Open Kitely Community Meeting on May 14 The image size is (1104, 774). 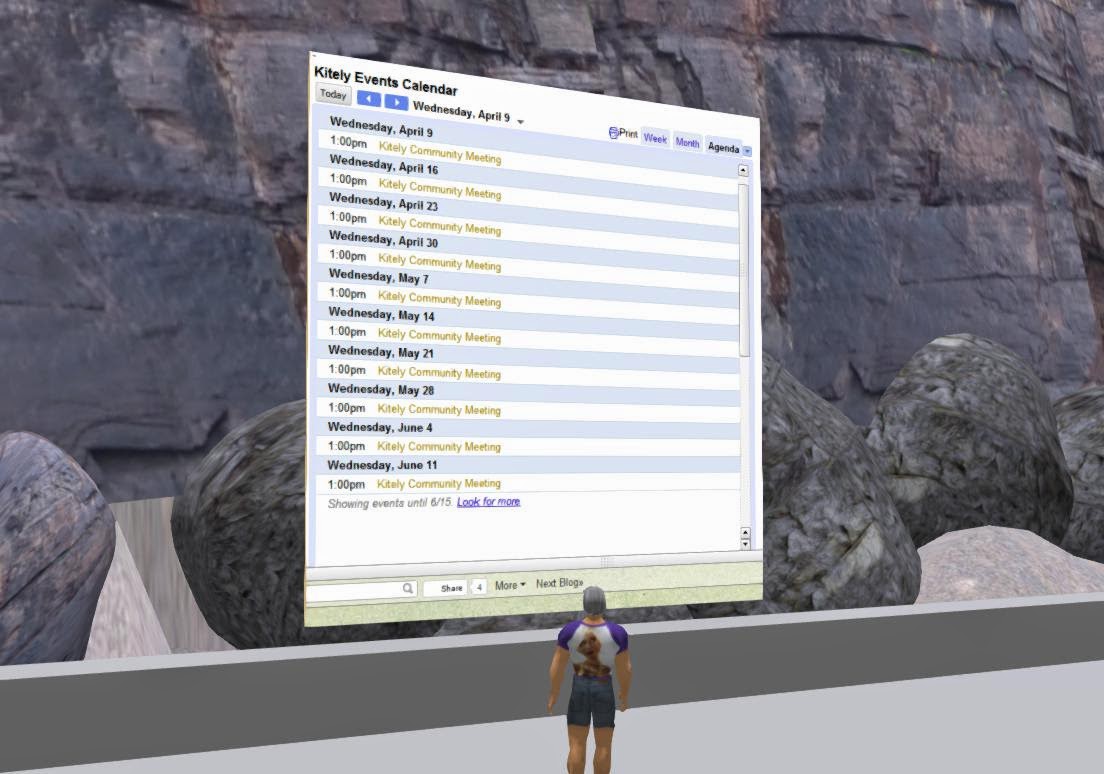tap(439, 335)
